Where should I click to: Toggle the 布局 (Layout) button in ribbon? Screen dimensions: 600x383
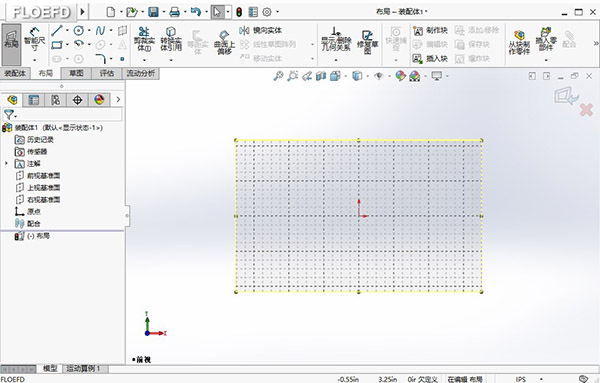(x=11, y=44)
